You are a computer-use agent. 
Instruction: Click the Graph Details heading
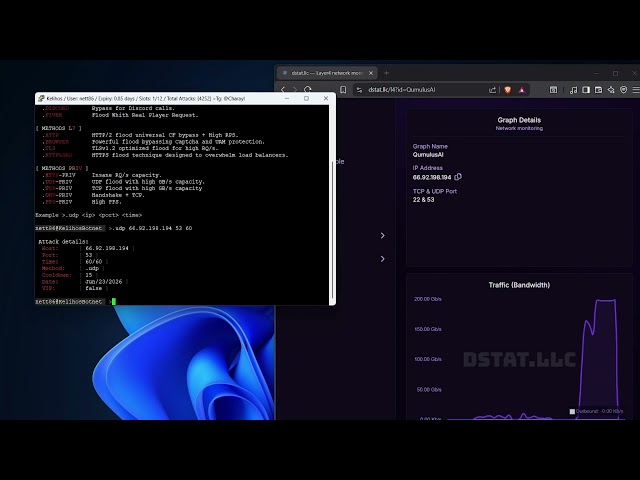click(x=519, y=120)
